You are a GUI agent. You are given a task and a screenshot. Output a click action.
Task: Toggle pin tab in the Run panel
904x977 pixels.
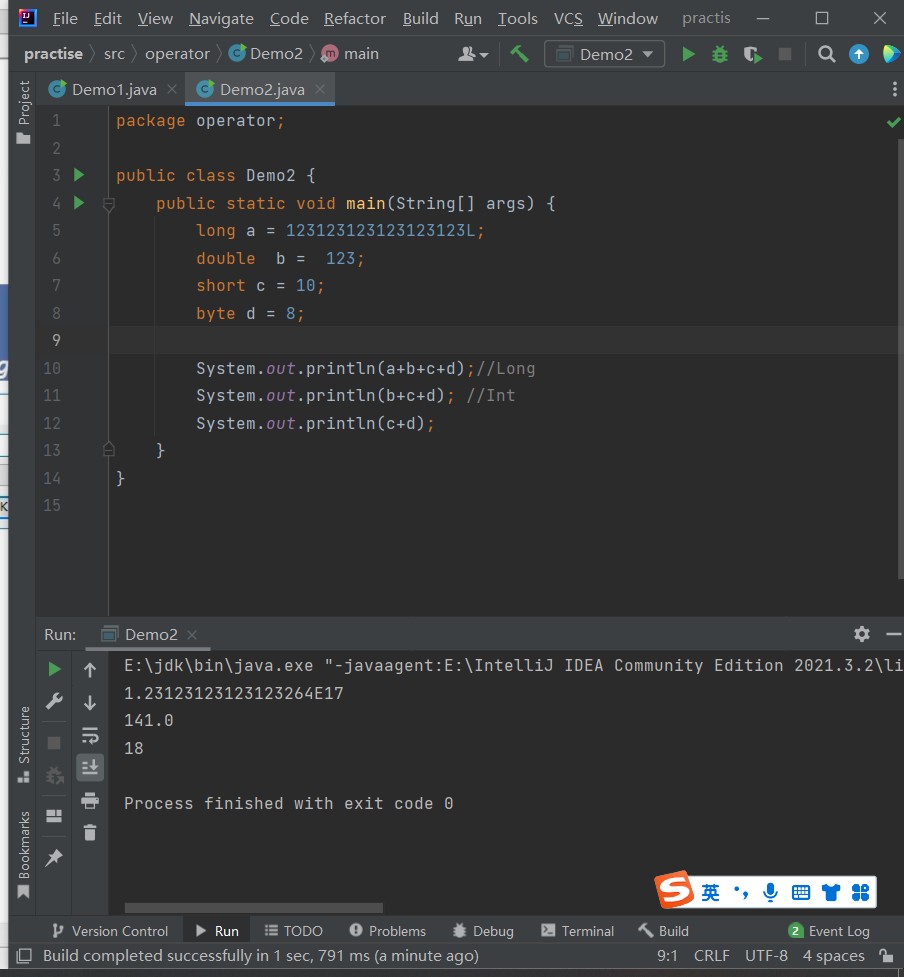(x=55, y=858)
